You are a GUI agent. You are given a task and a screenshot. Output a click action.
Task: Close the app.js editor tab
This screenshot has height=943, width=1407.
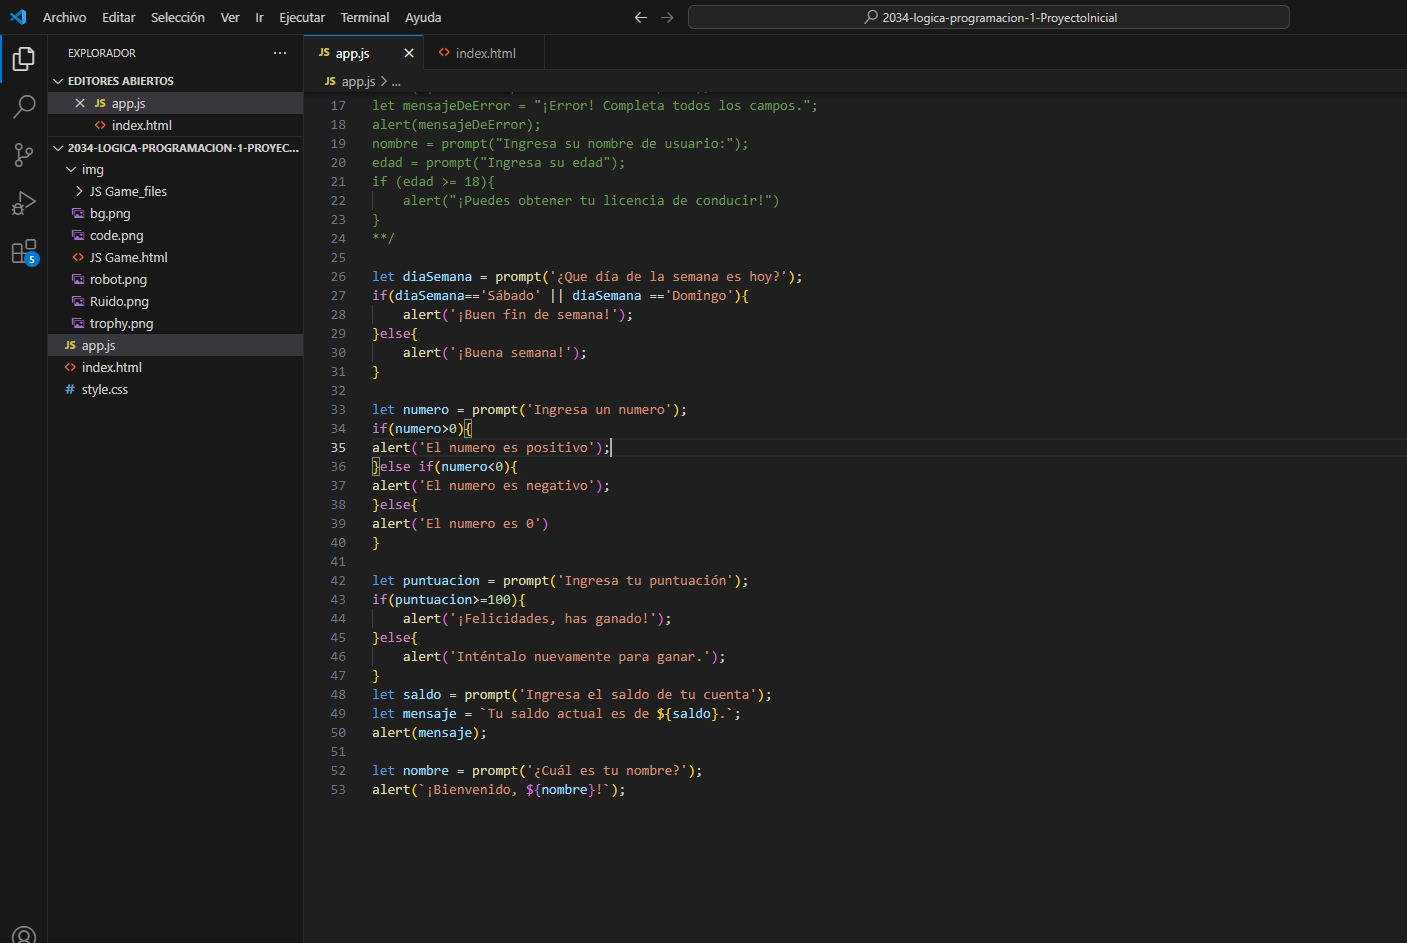tap(408, 53)
